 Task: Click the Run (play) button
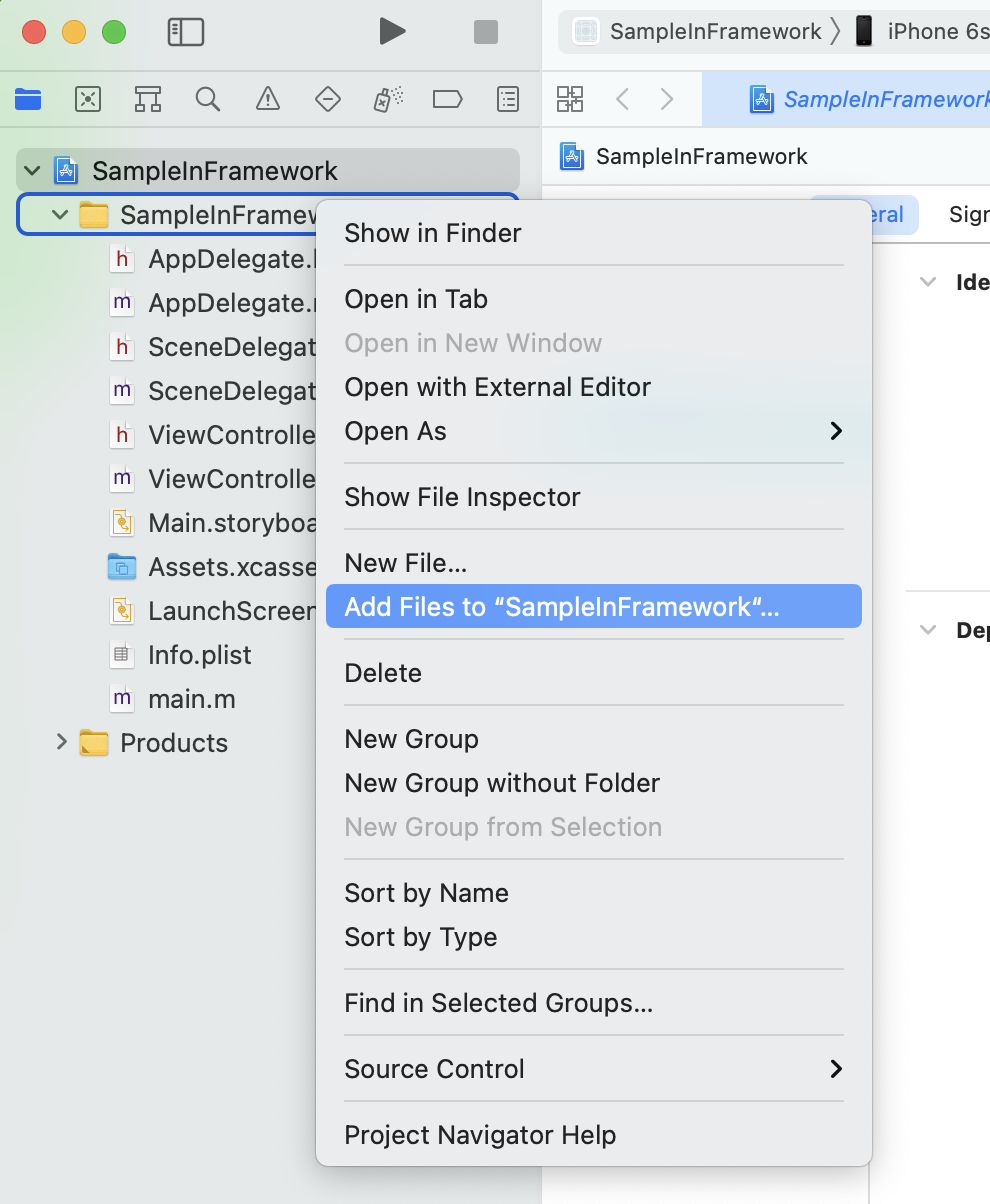click(392, 31)
